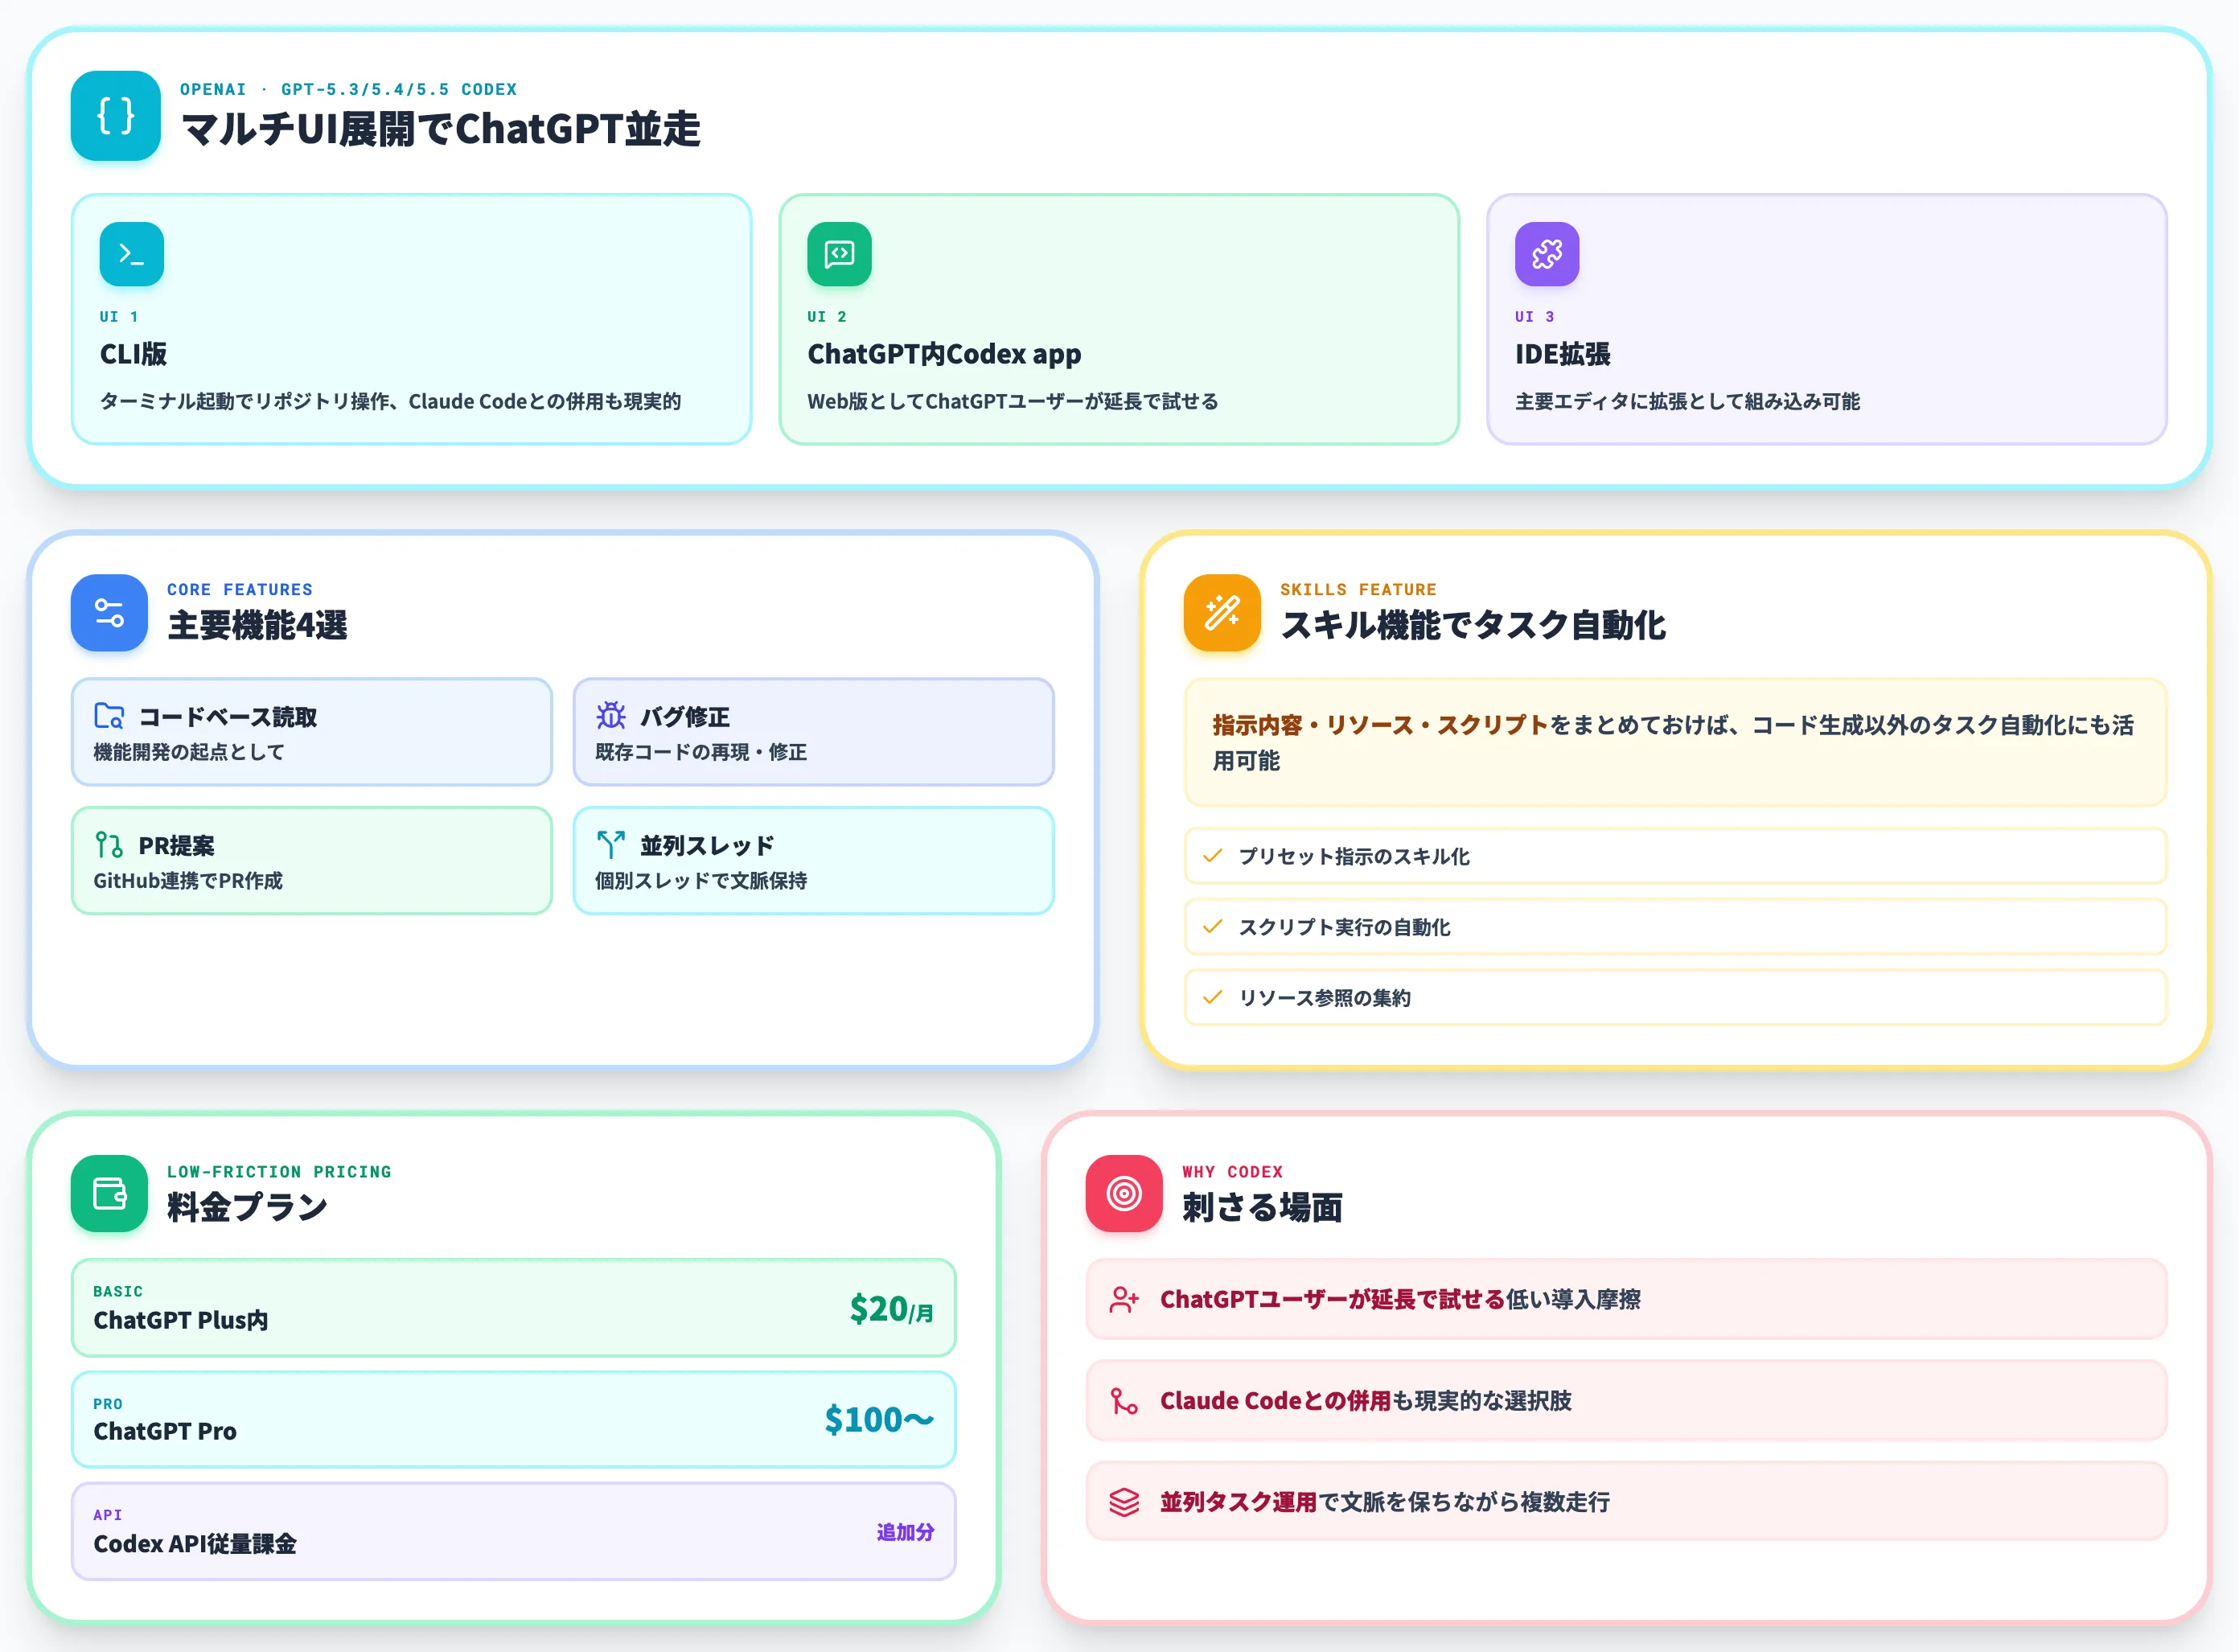Click the BASIC tier label
This screenshot has width=2239, height=1652.
[118, 1291]
